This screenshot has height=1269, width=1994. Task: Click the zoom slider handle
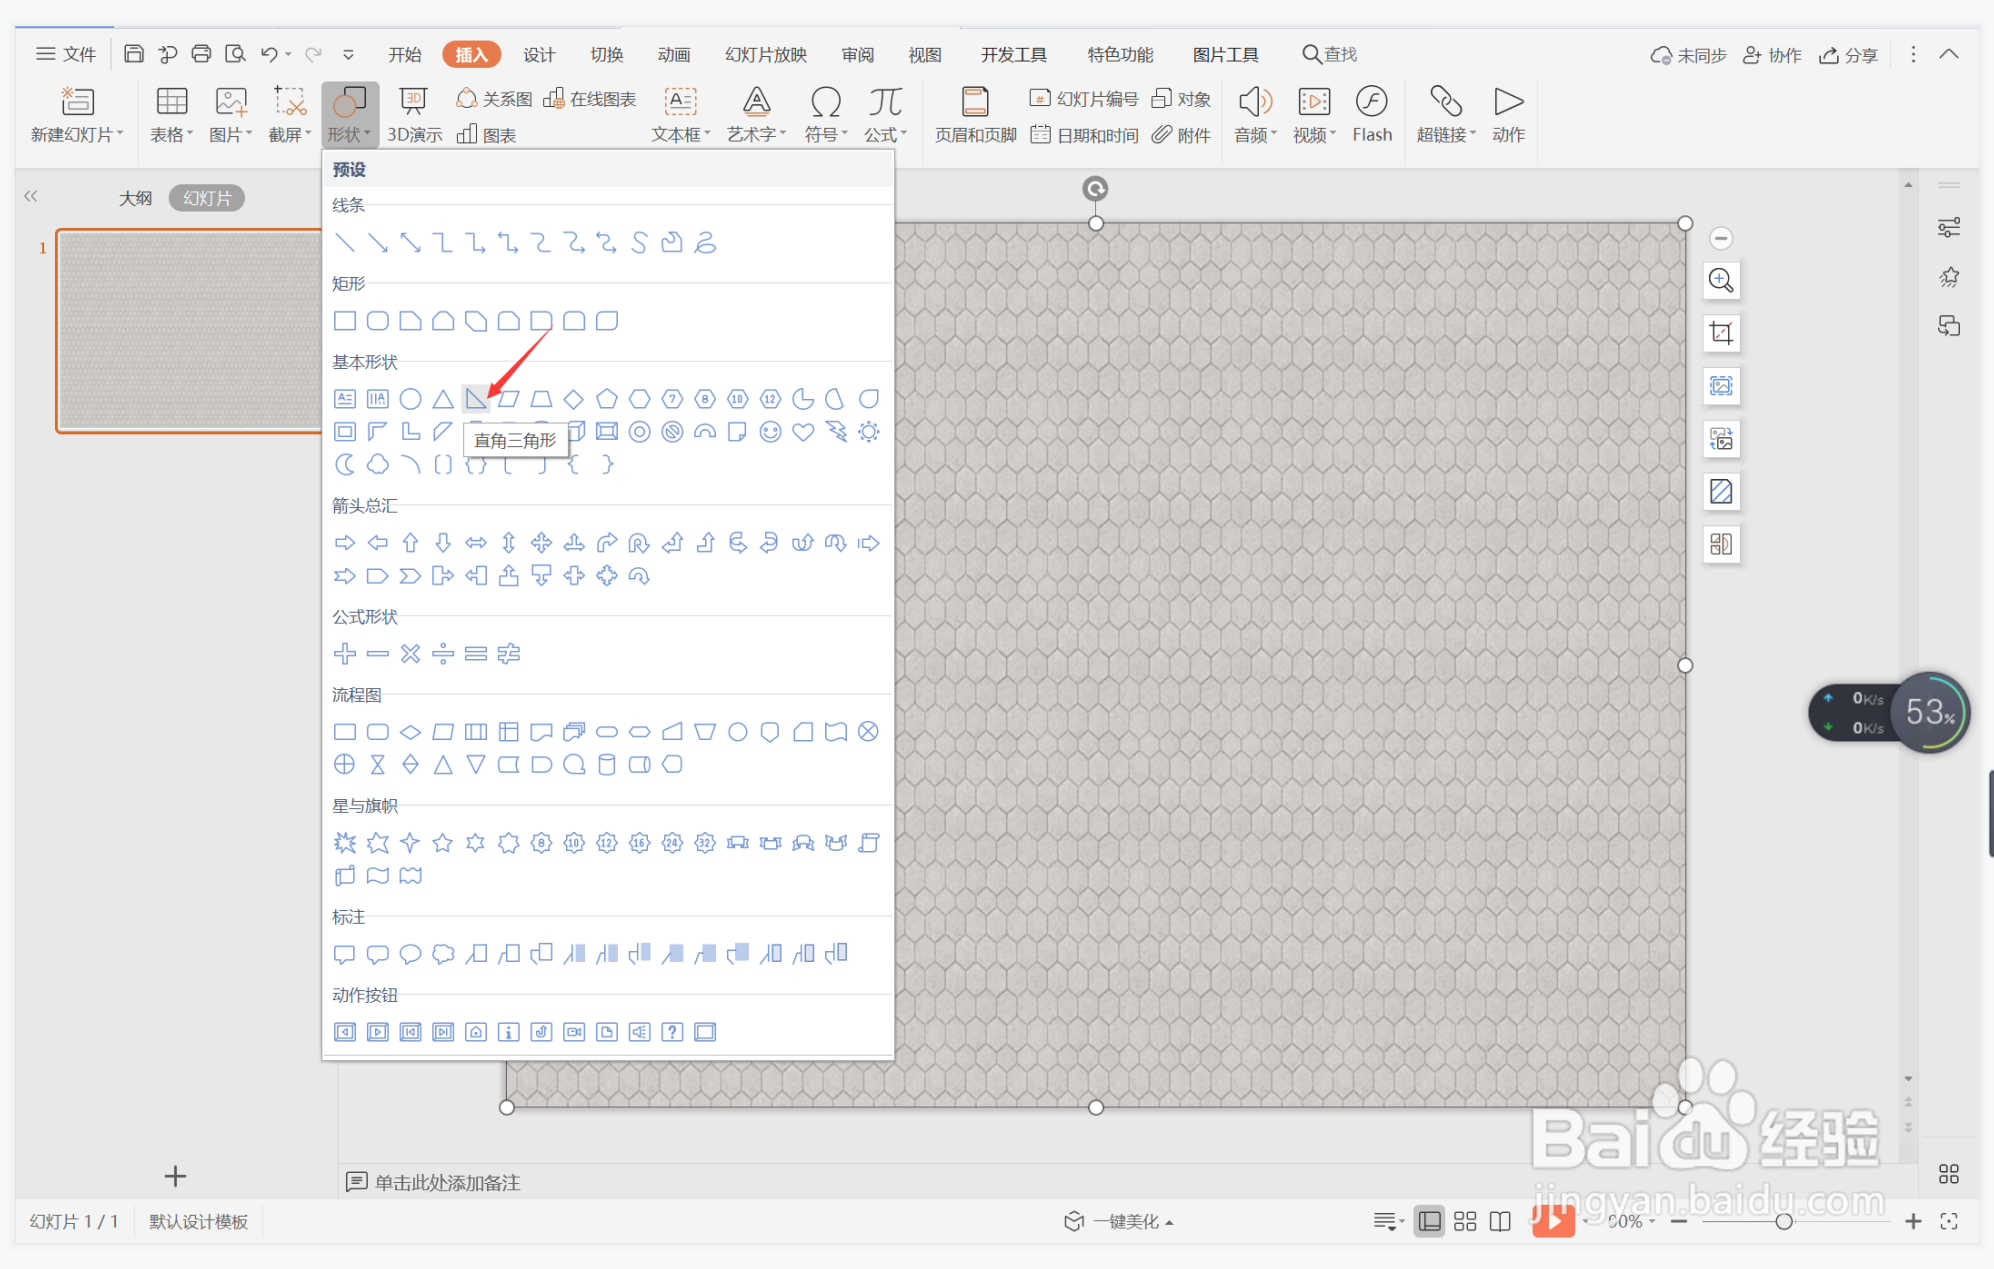(1783, 1221)
